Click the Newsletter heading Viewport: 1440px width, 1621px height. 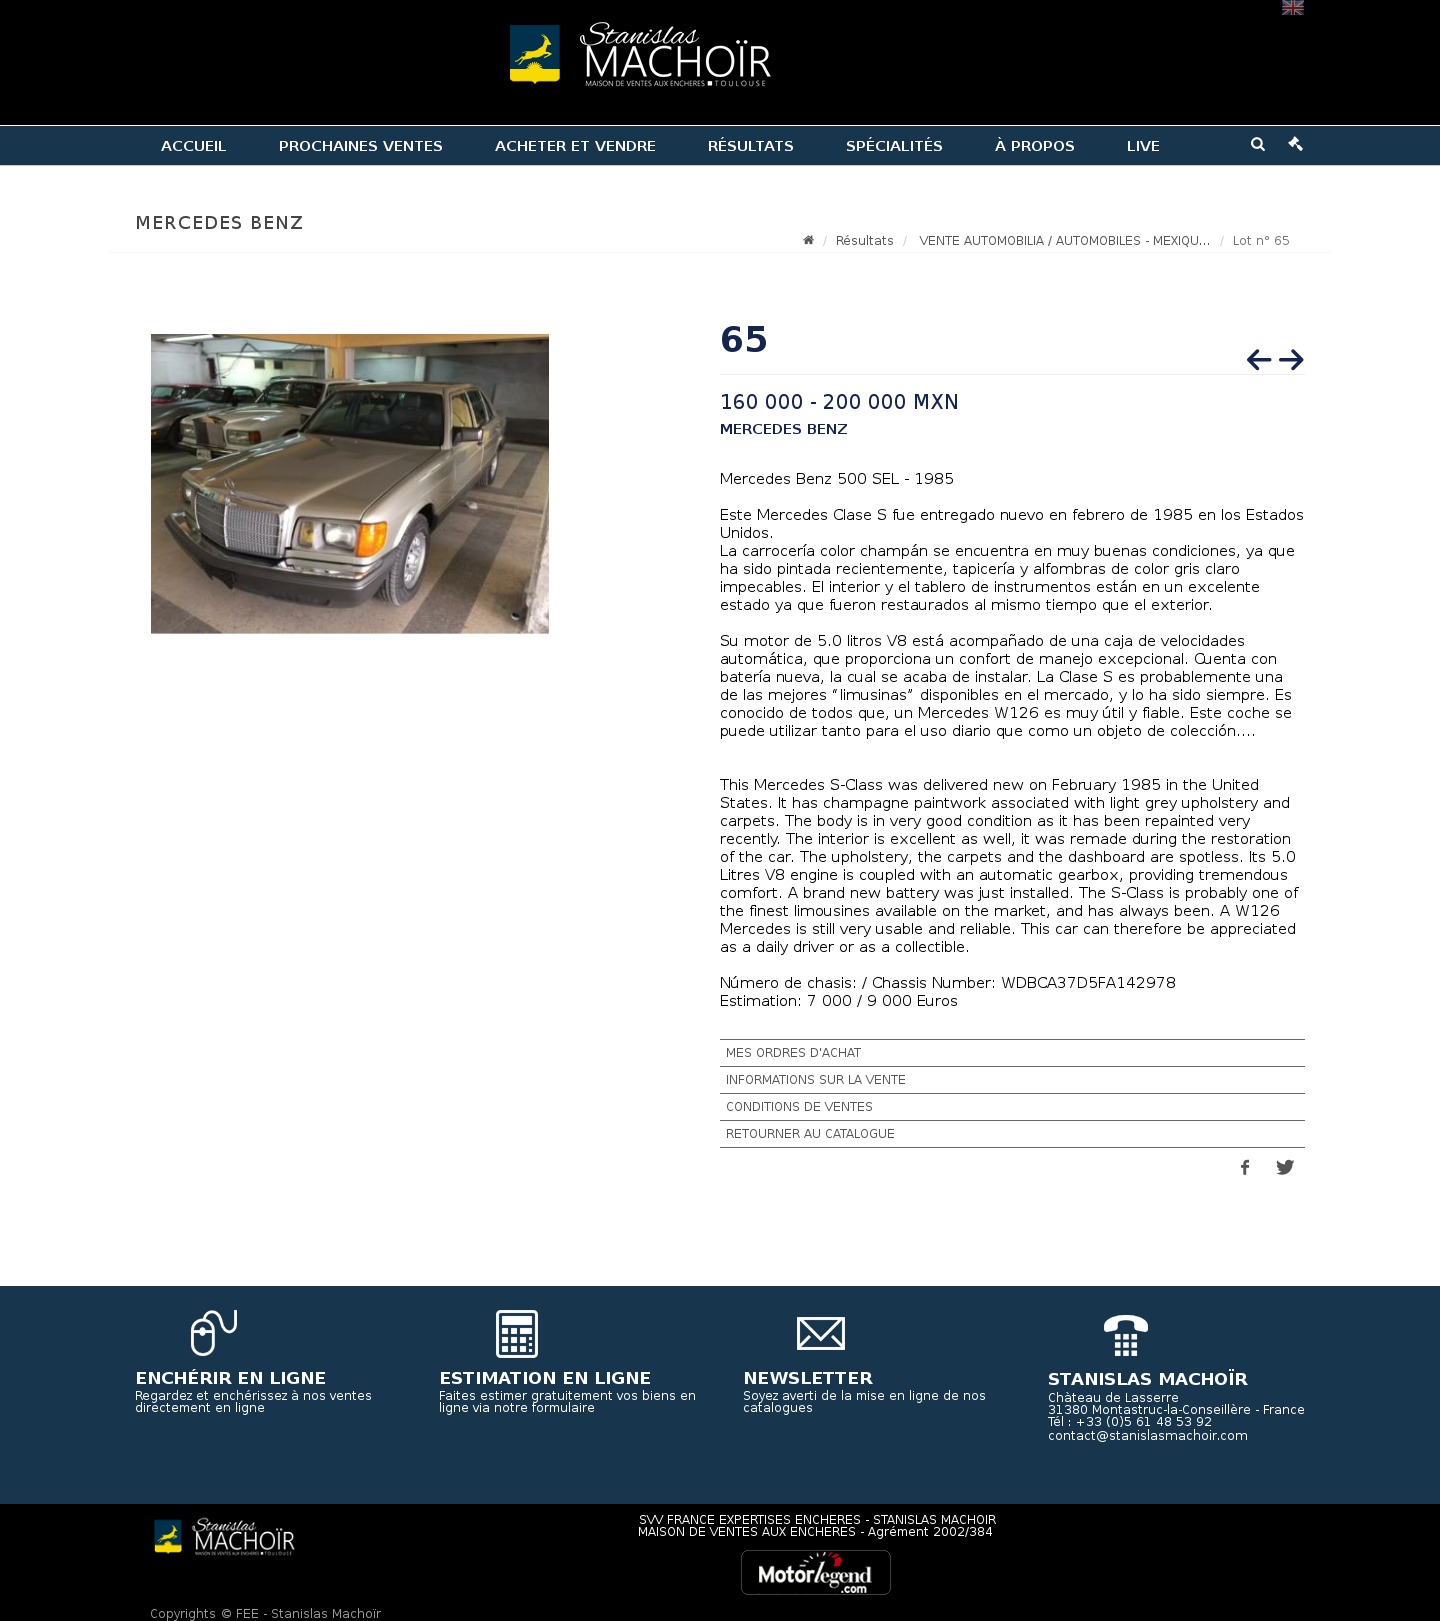pos(808,1378)
